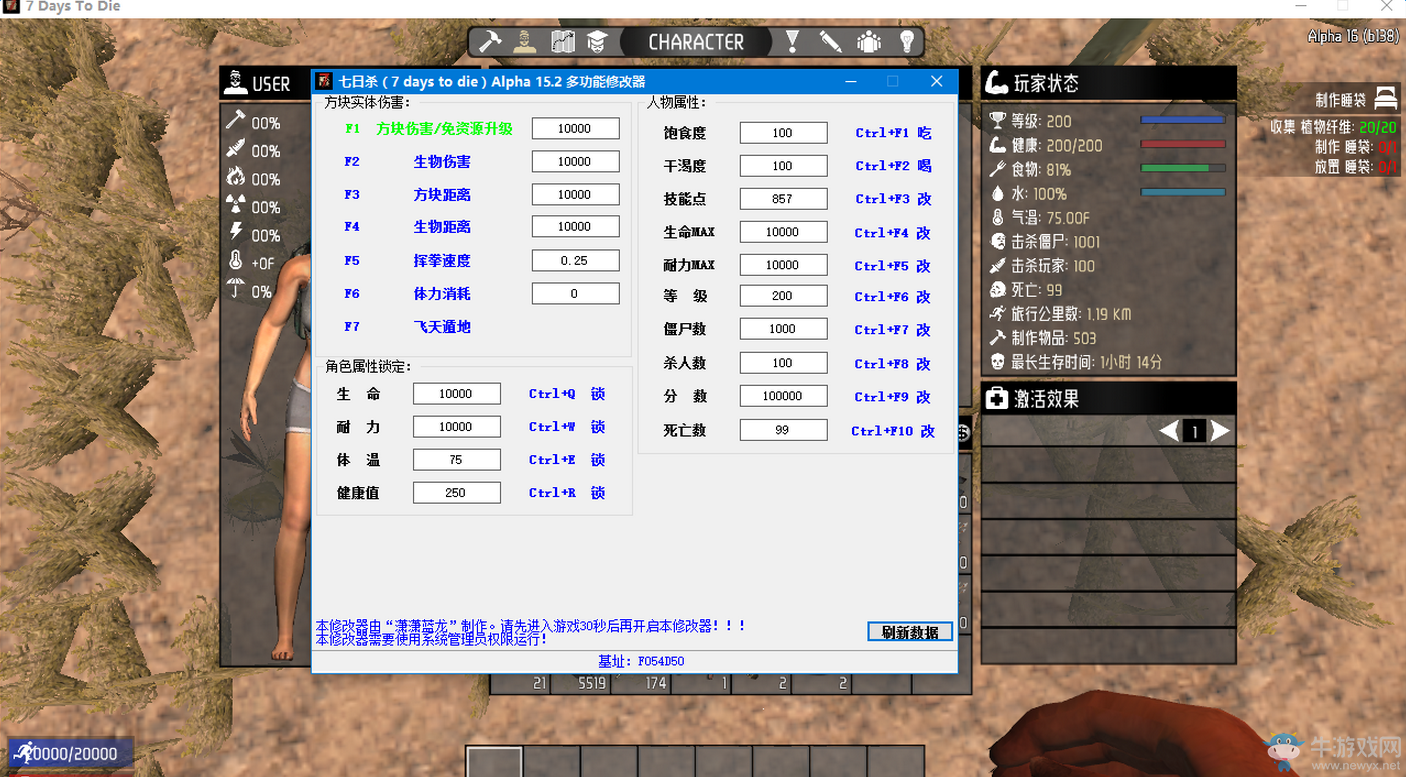Open the map tab icon
The width and height of the screenshot is (1406, 777).
coord(563,42)
